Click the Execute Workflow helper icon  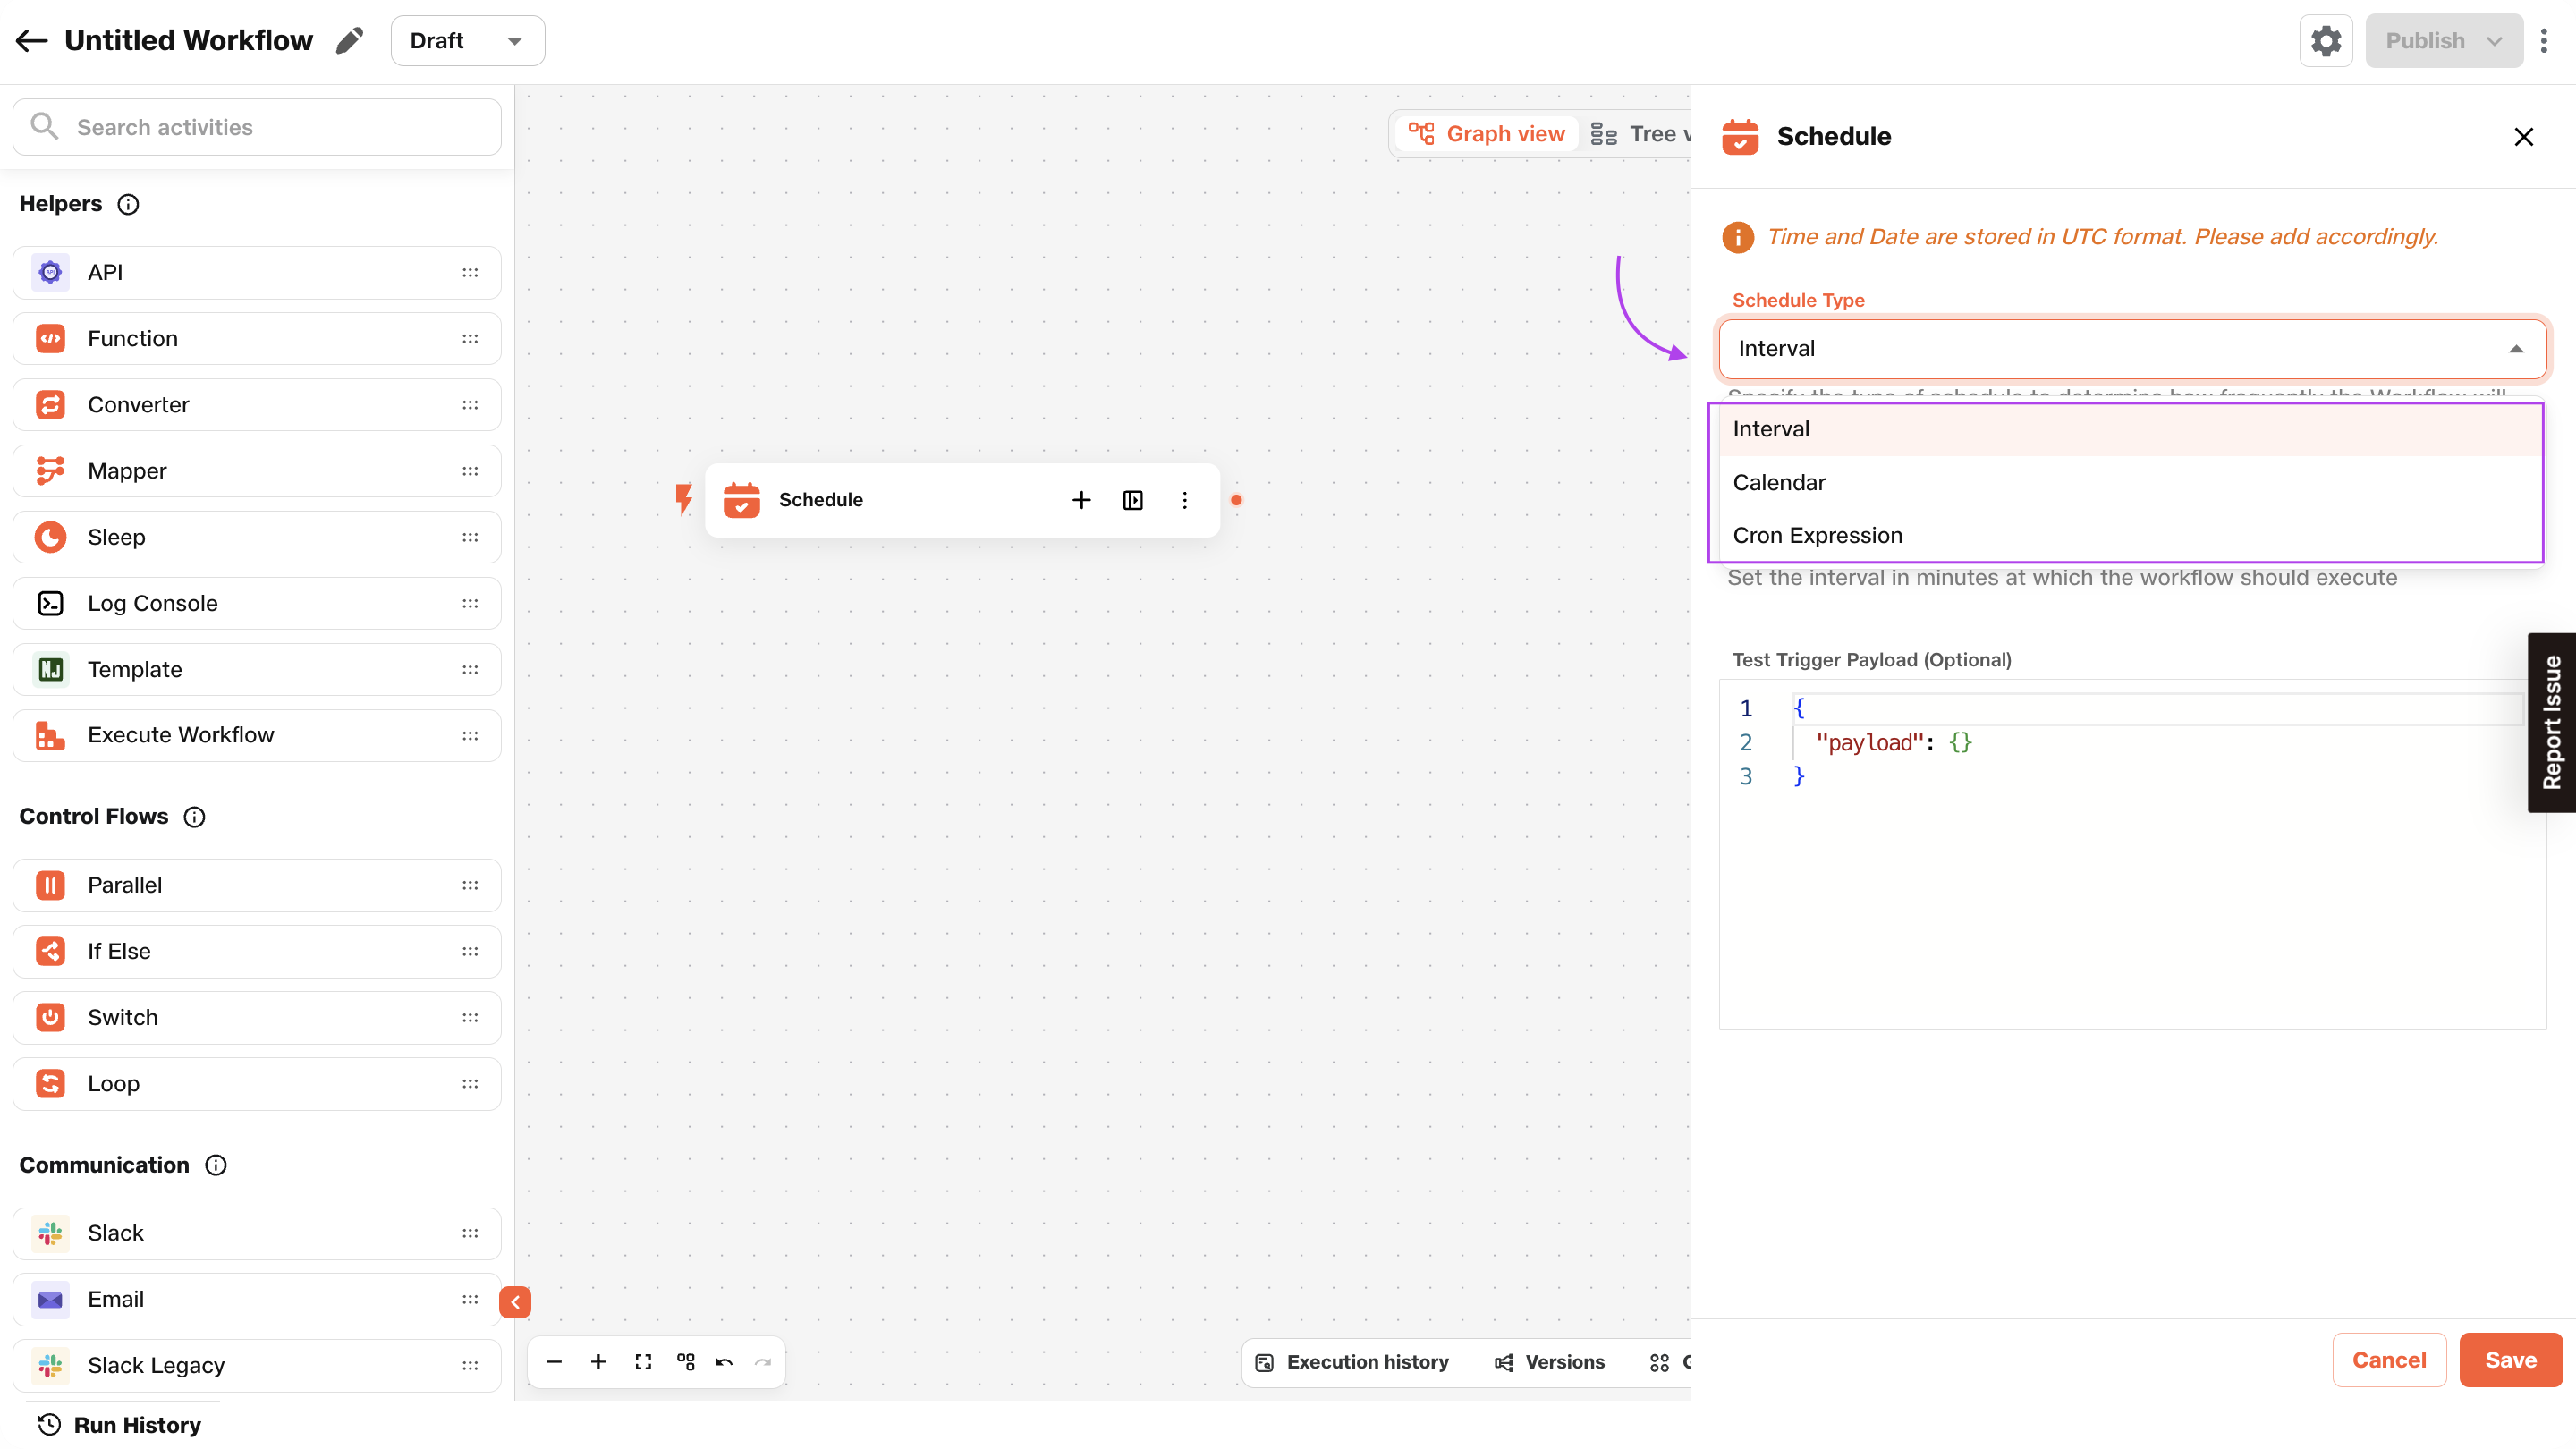[49, 734]
